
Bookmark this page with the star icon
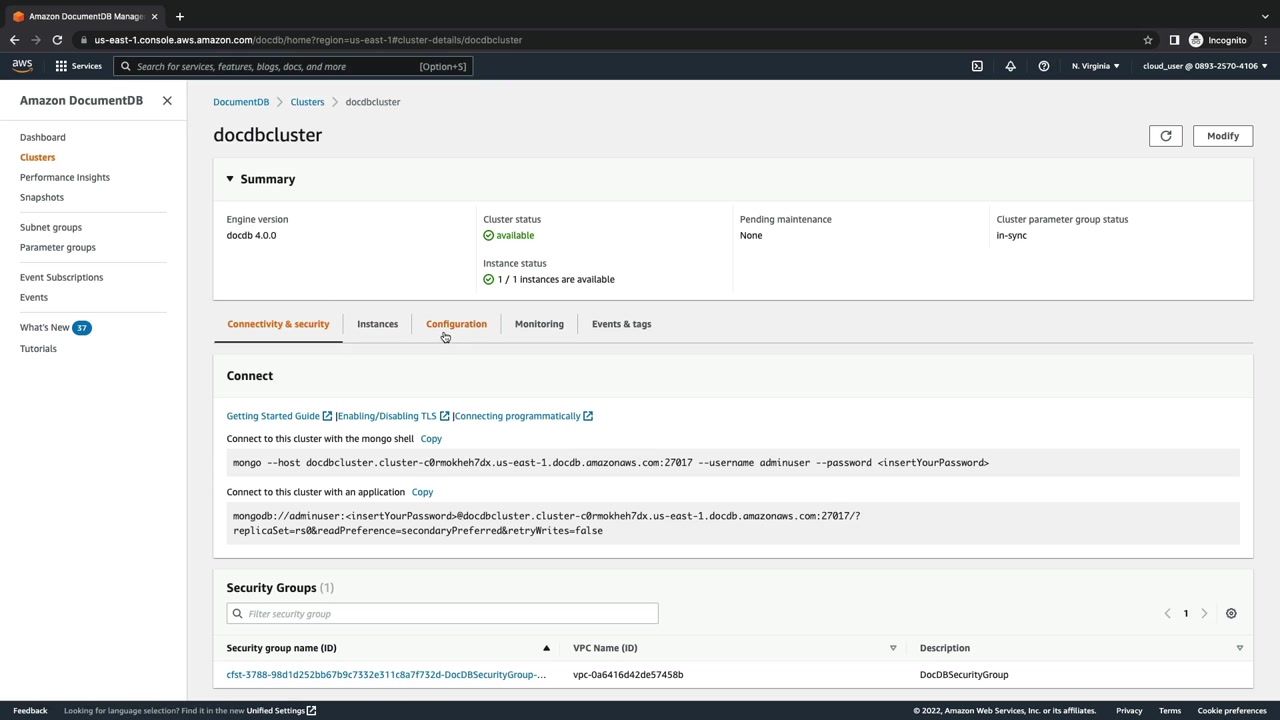pyautogui.click(x=1148, y=40)
